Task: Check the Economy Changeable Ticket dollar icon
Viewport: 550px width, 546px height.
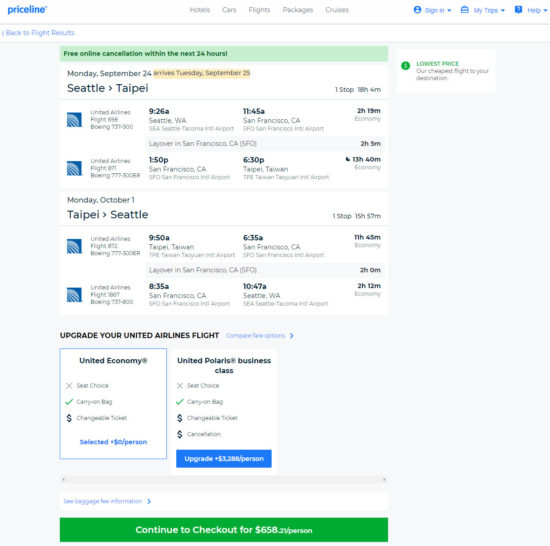Action: click(x=69, y=418)
